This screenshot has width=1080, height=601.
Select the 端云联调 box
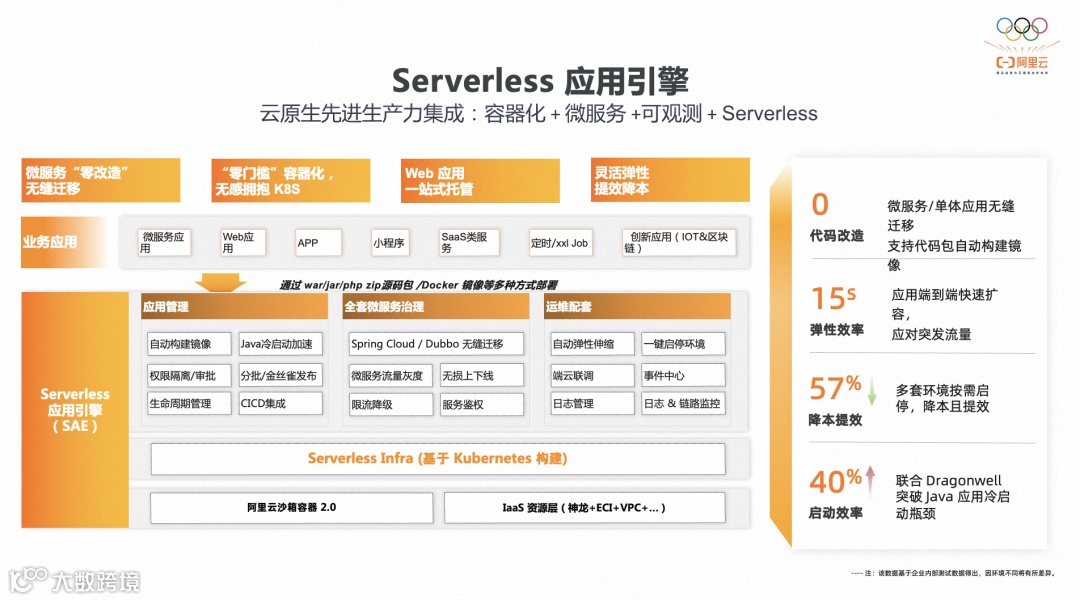(592, 375)
